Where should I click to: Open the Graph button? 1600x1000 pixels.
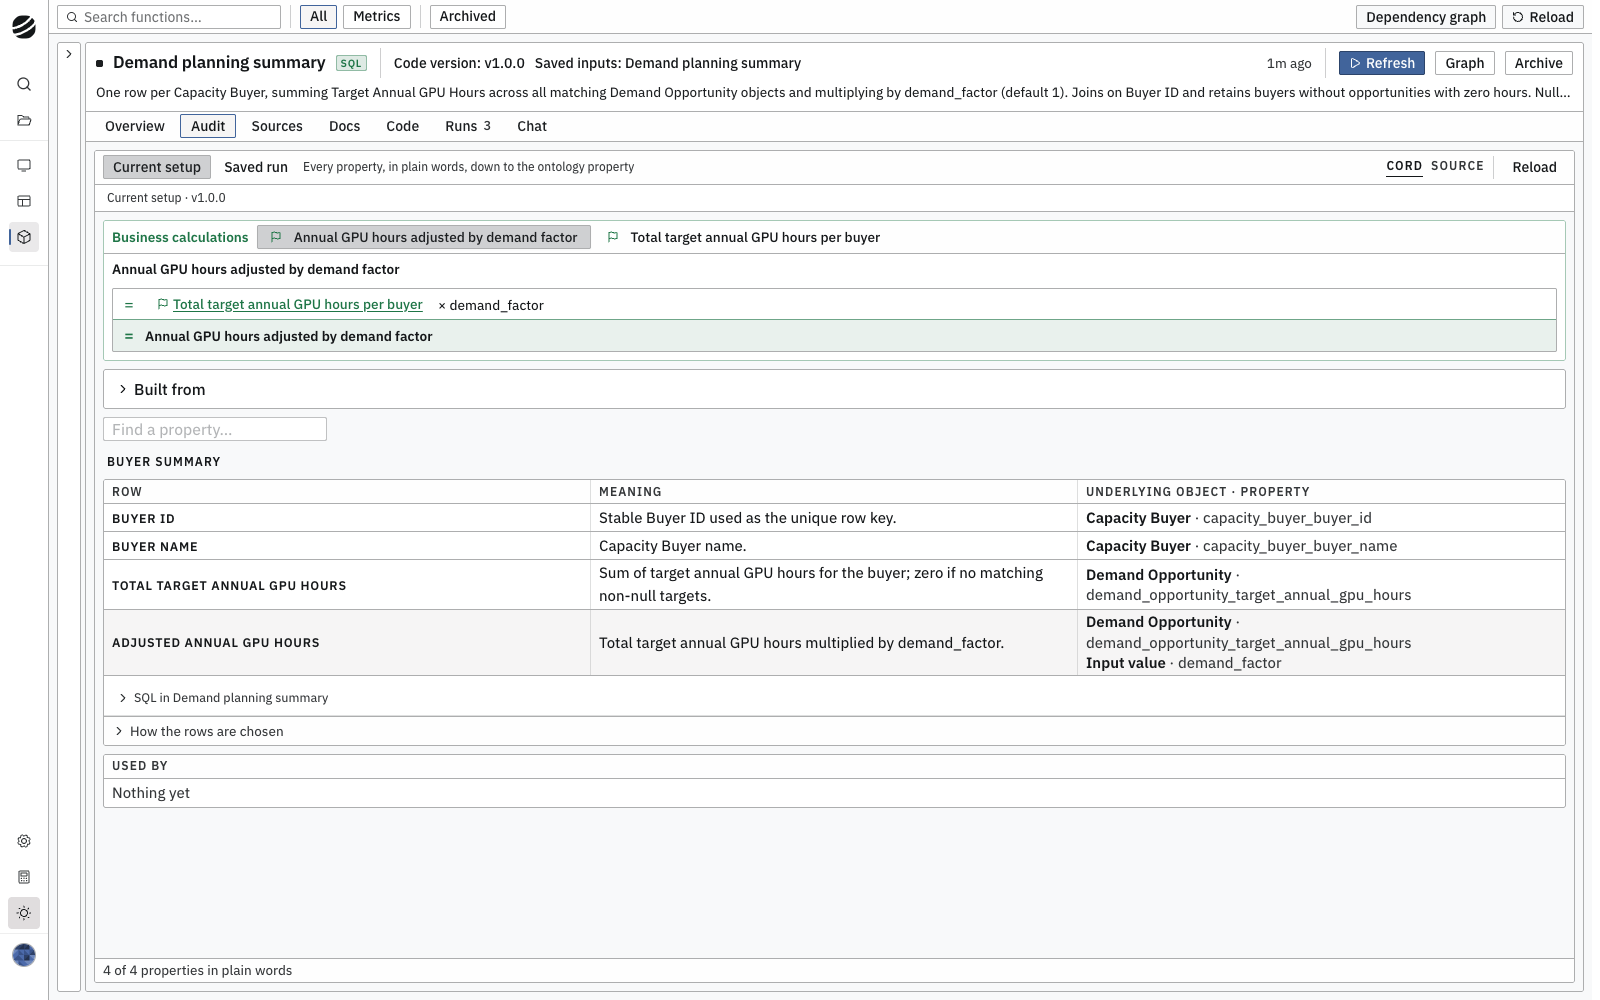[1464, 63]
